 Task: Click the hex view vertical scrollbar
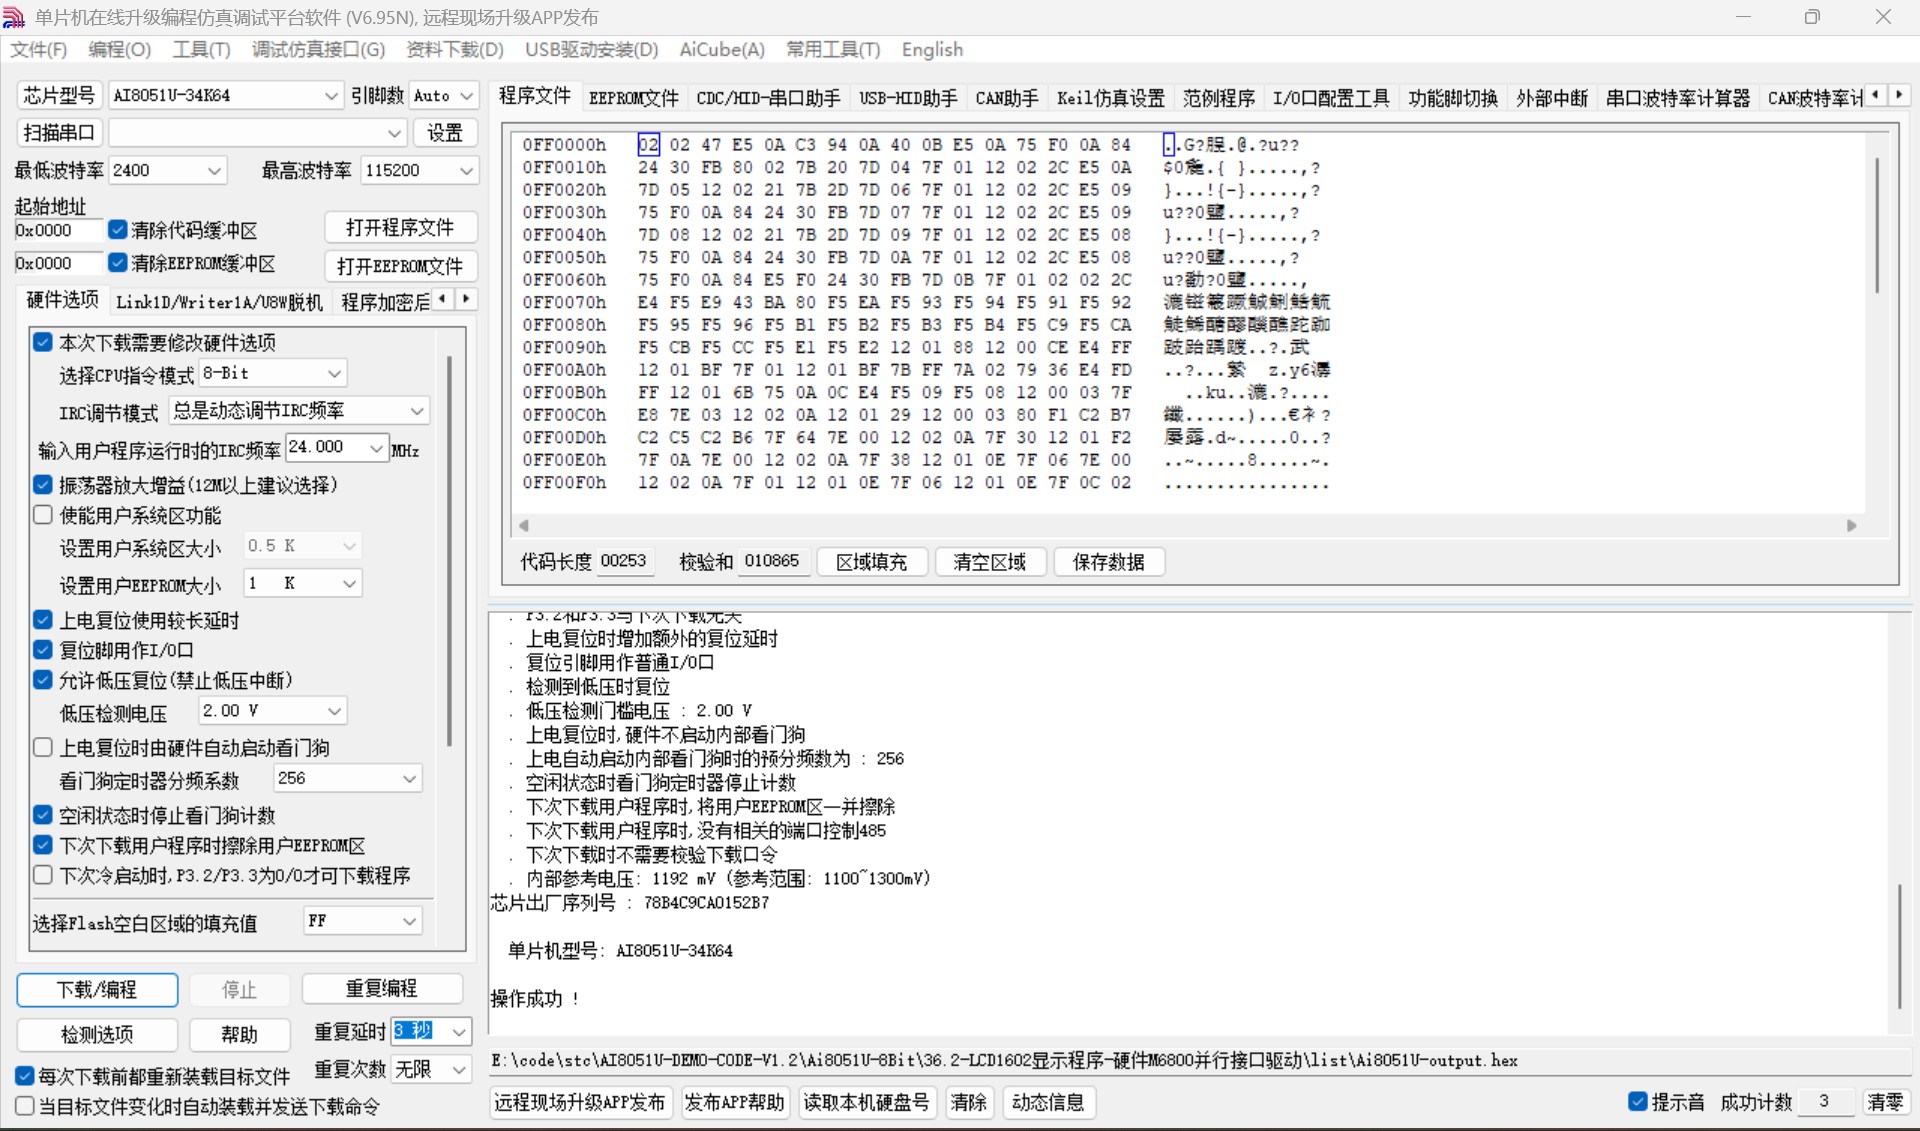[x=1877, y=225]
